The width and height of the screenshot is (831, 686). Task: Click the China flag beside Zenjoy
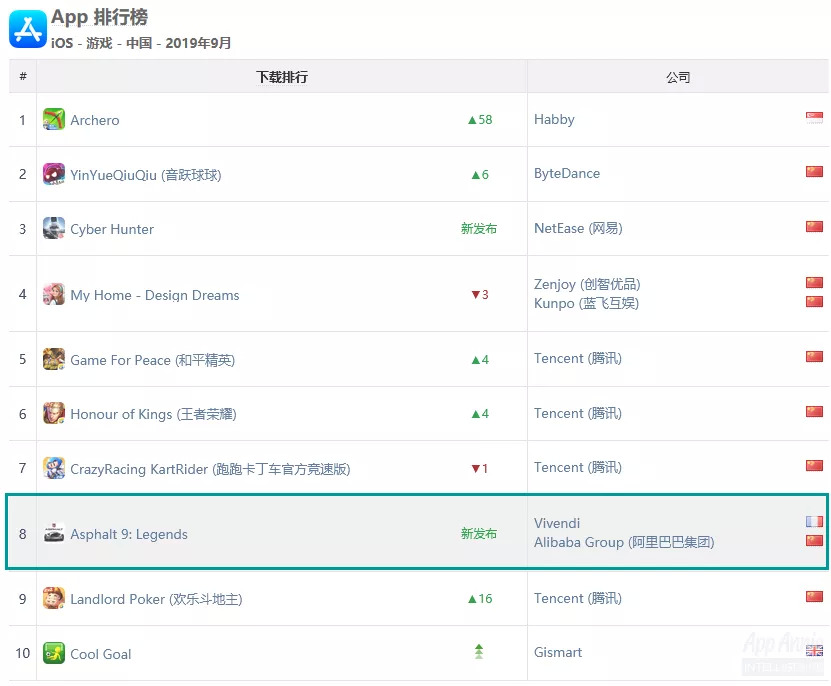[814, 282]
